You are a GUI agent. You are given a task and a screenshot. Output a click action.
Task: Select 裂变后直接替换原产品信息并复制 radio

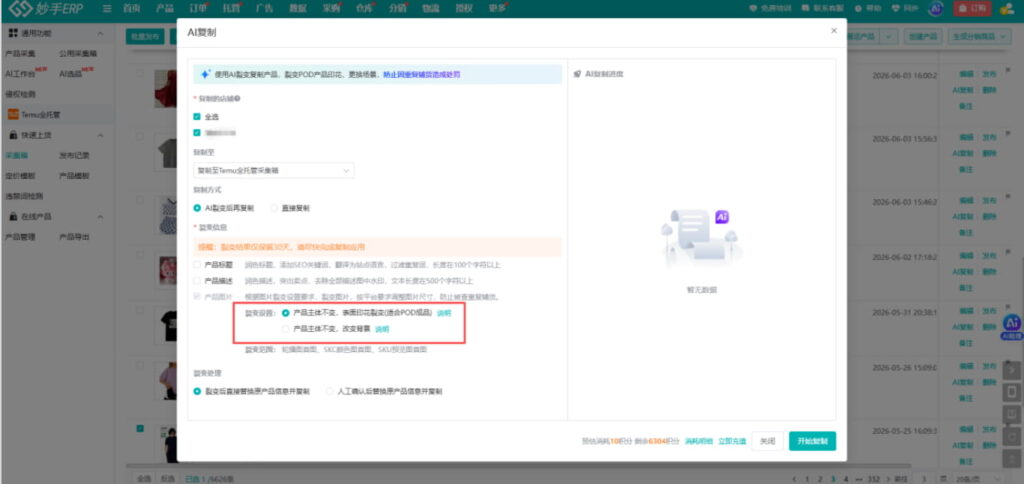coord(197,391)
